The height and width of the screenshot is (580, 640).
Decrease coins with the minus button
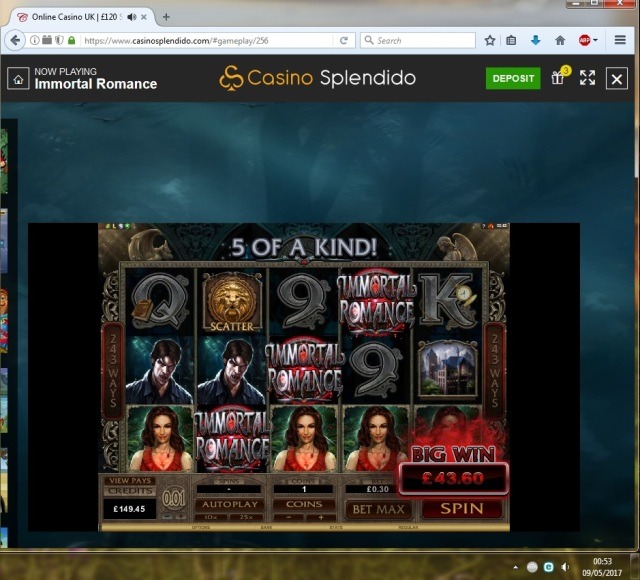point(288,517)
